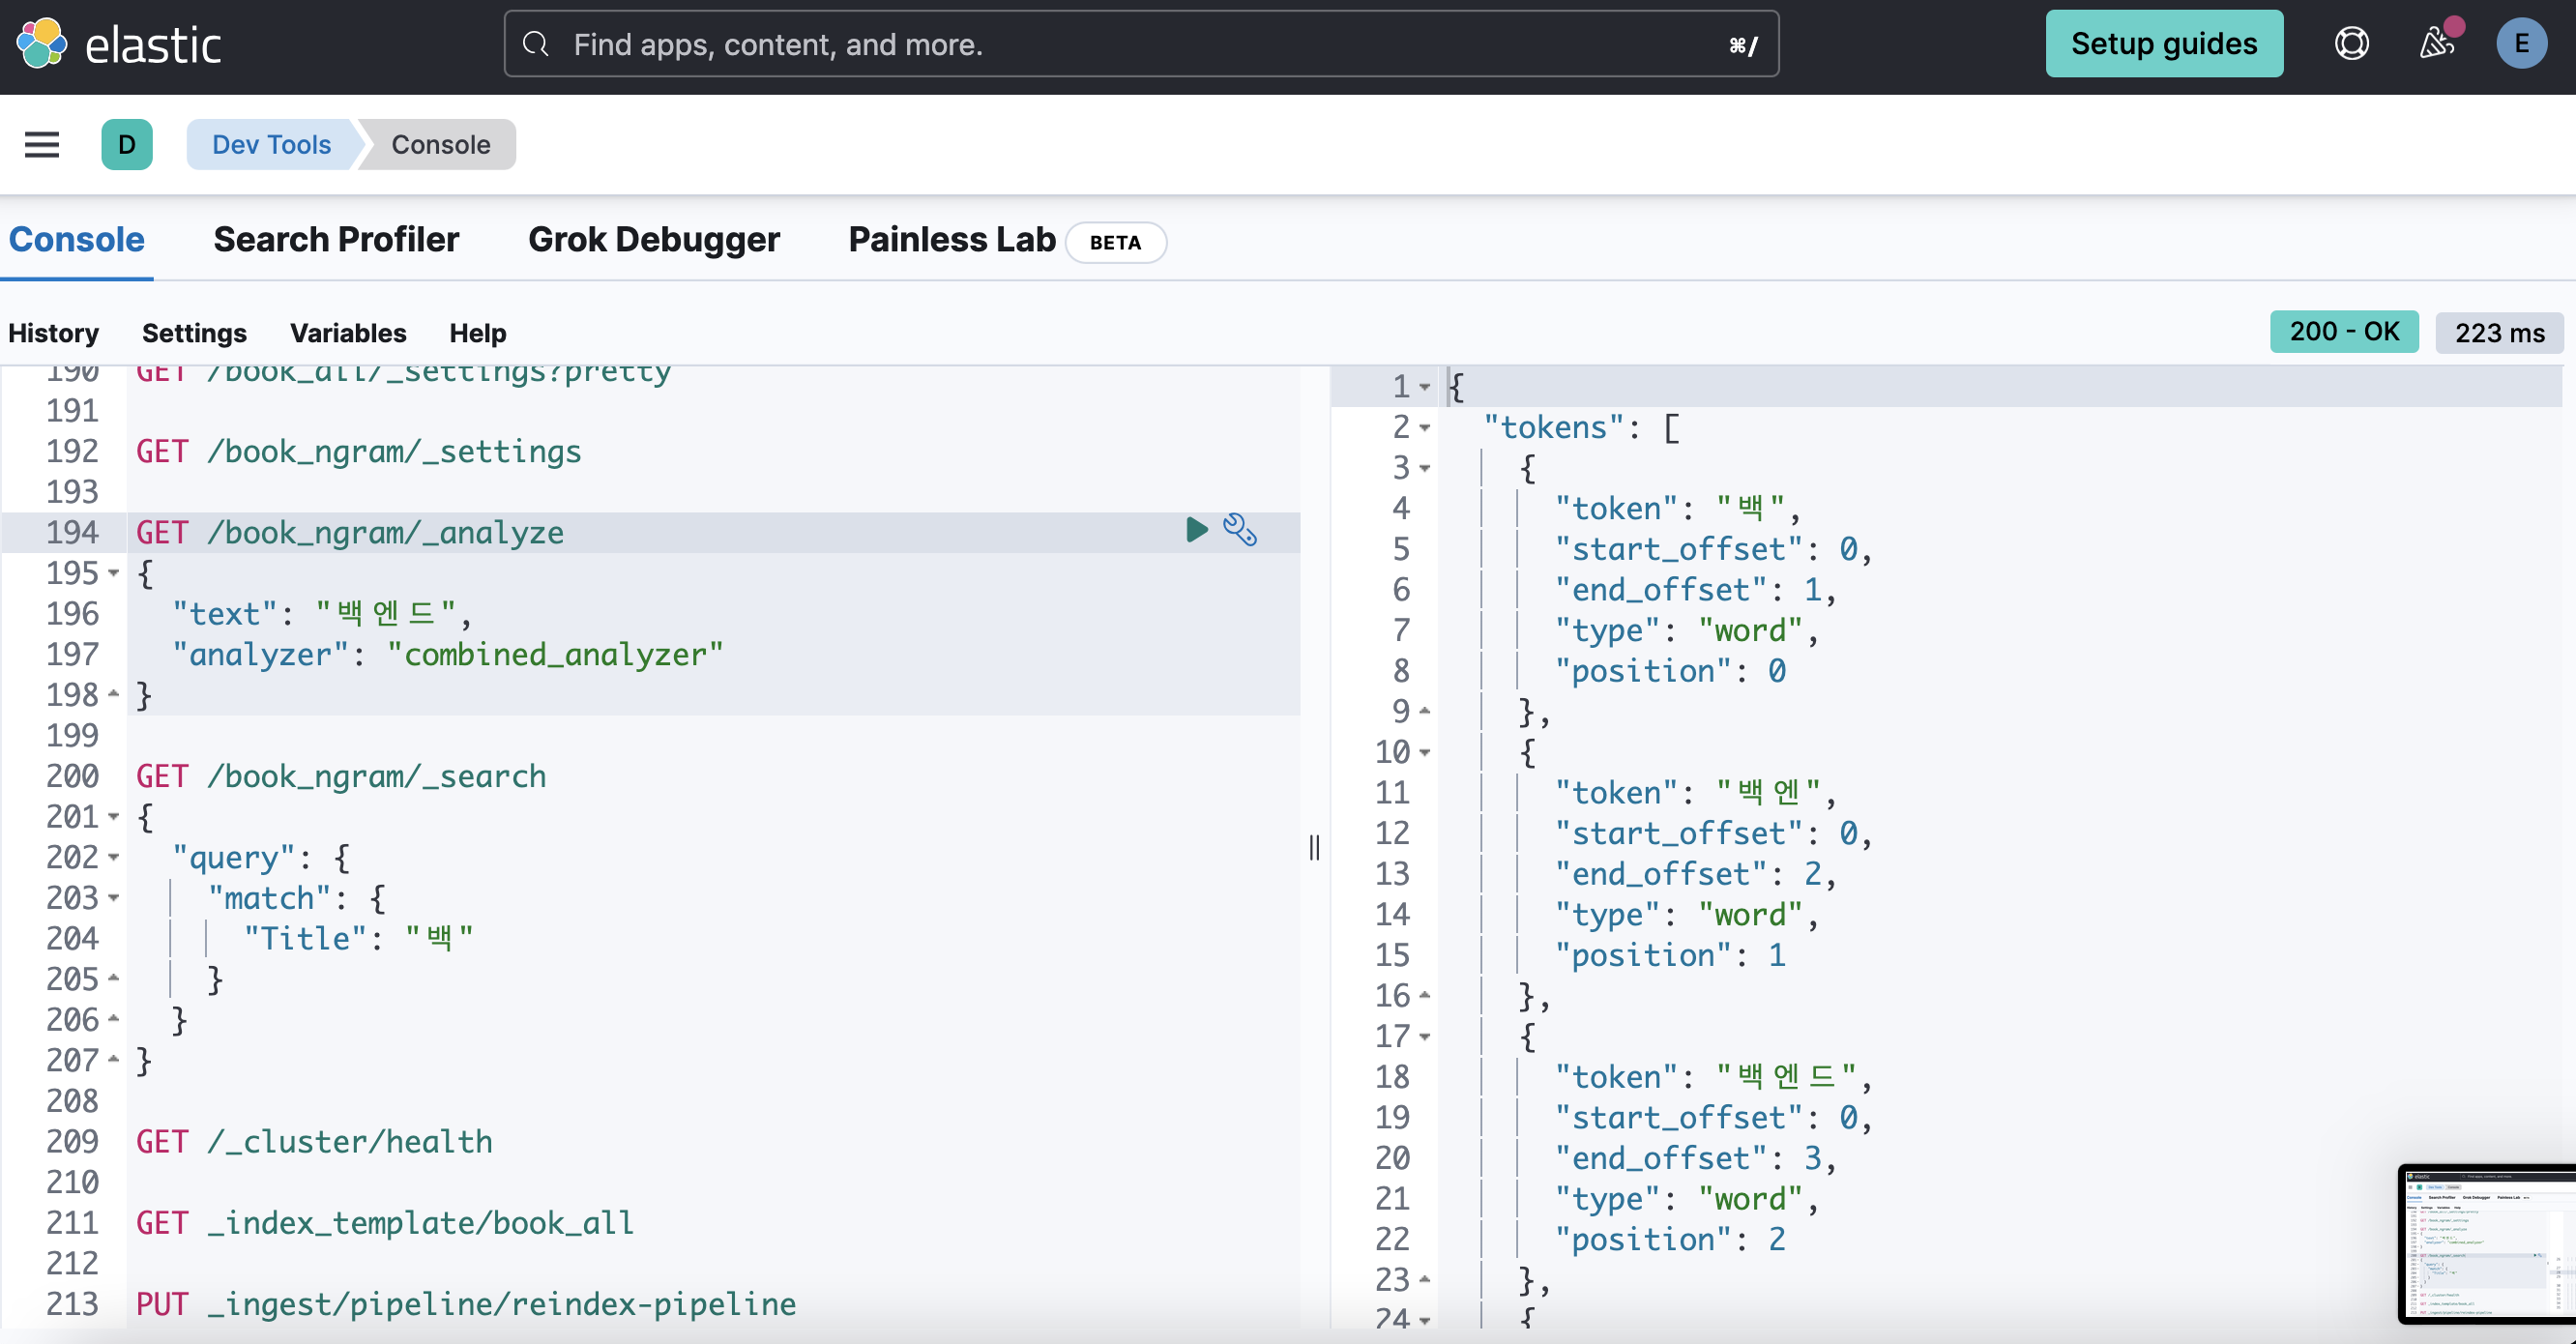Viewport: 2576px width, 1344px height.
Task: Open the History menu
Action: pos(54,333)
